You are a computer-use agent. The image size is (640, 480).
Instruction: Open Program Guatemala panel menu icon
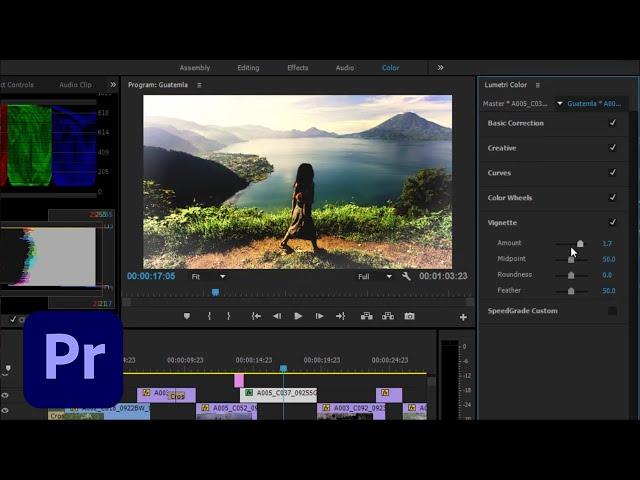pos(199,85)
